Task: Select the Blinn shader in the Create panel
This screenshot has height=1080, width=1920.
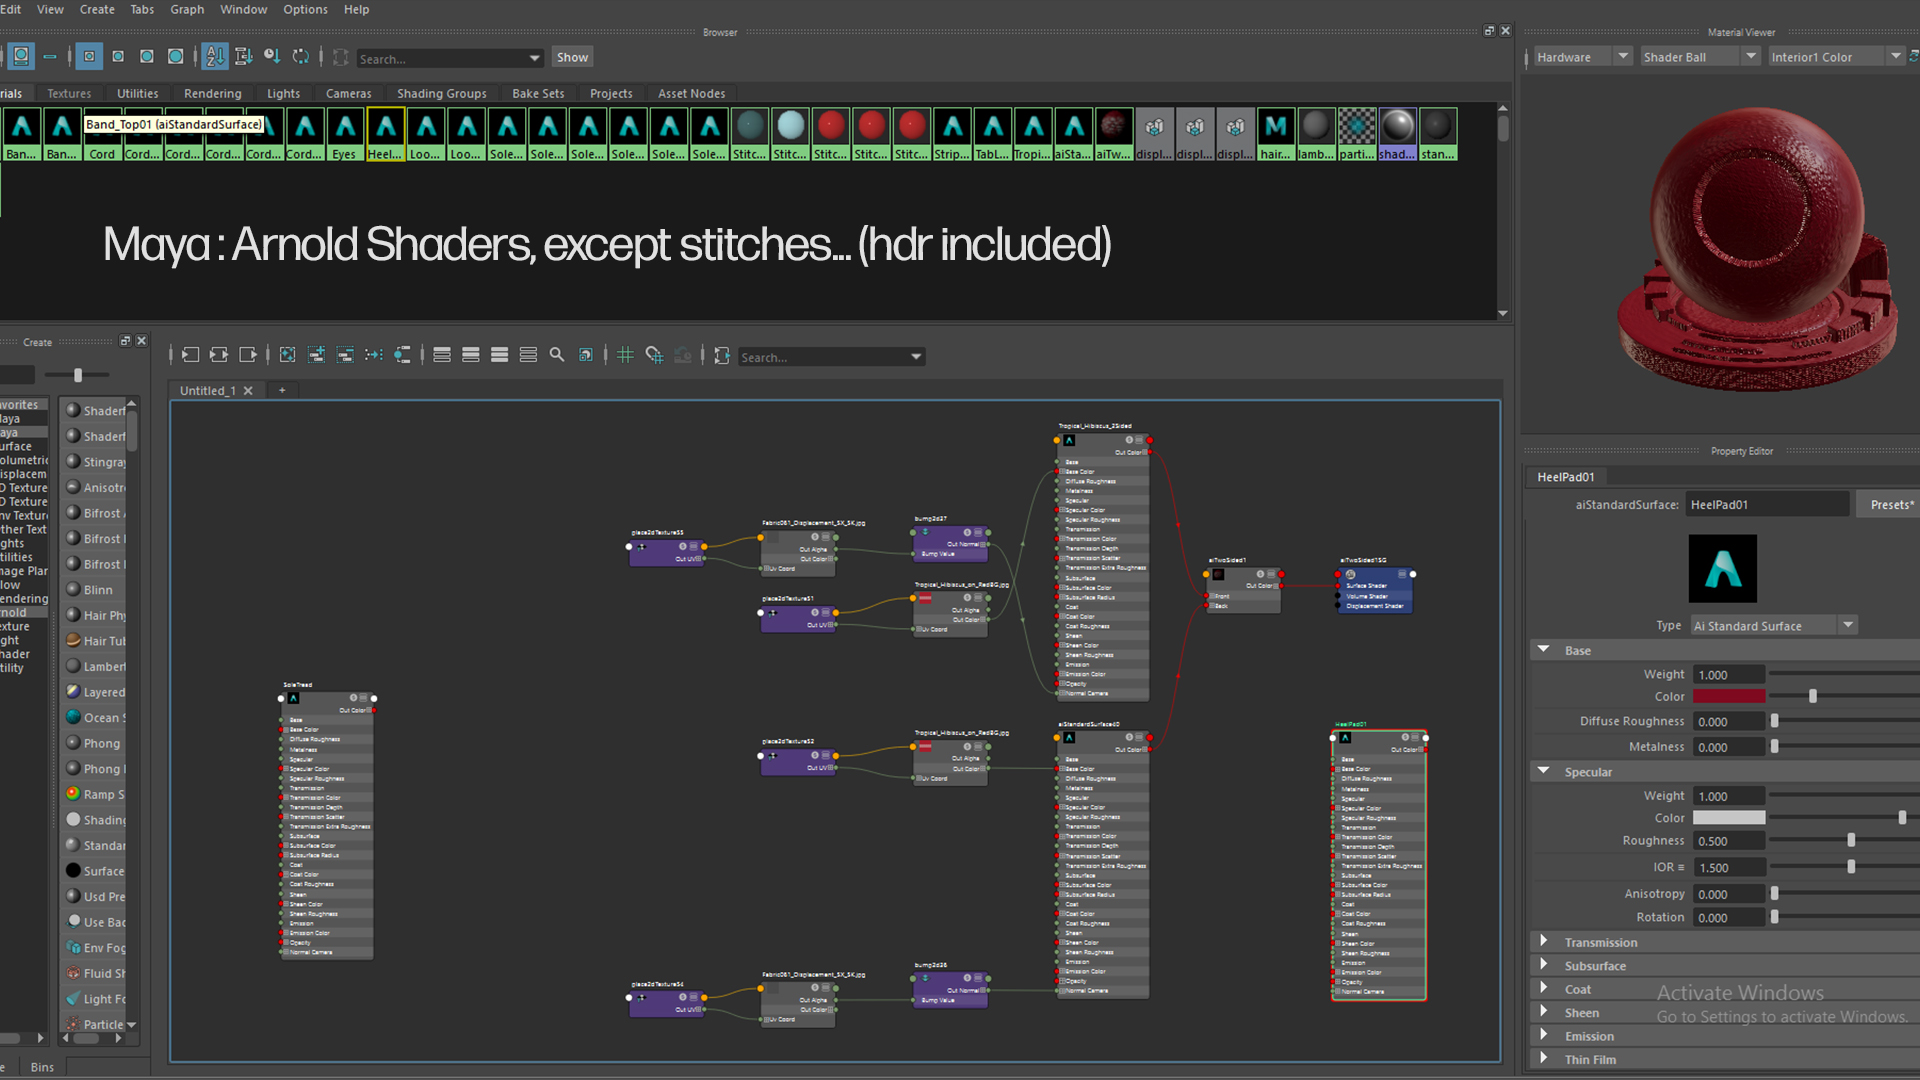Action: 95,590
